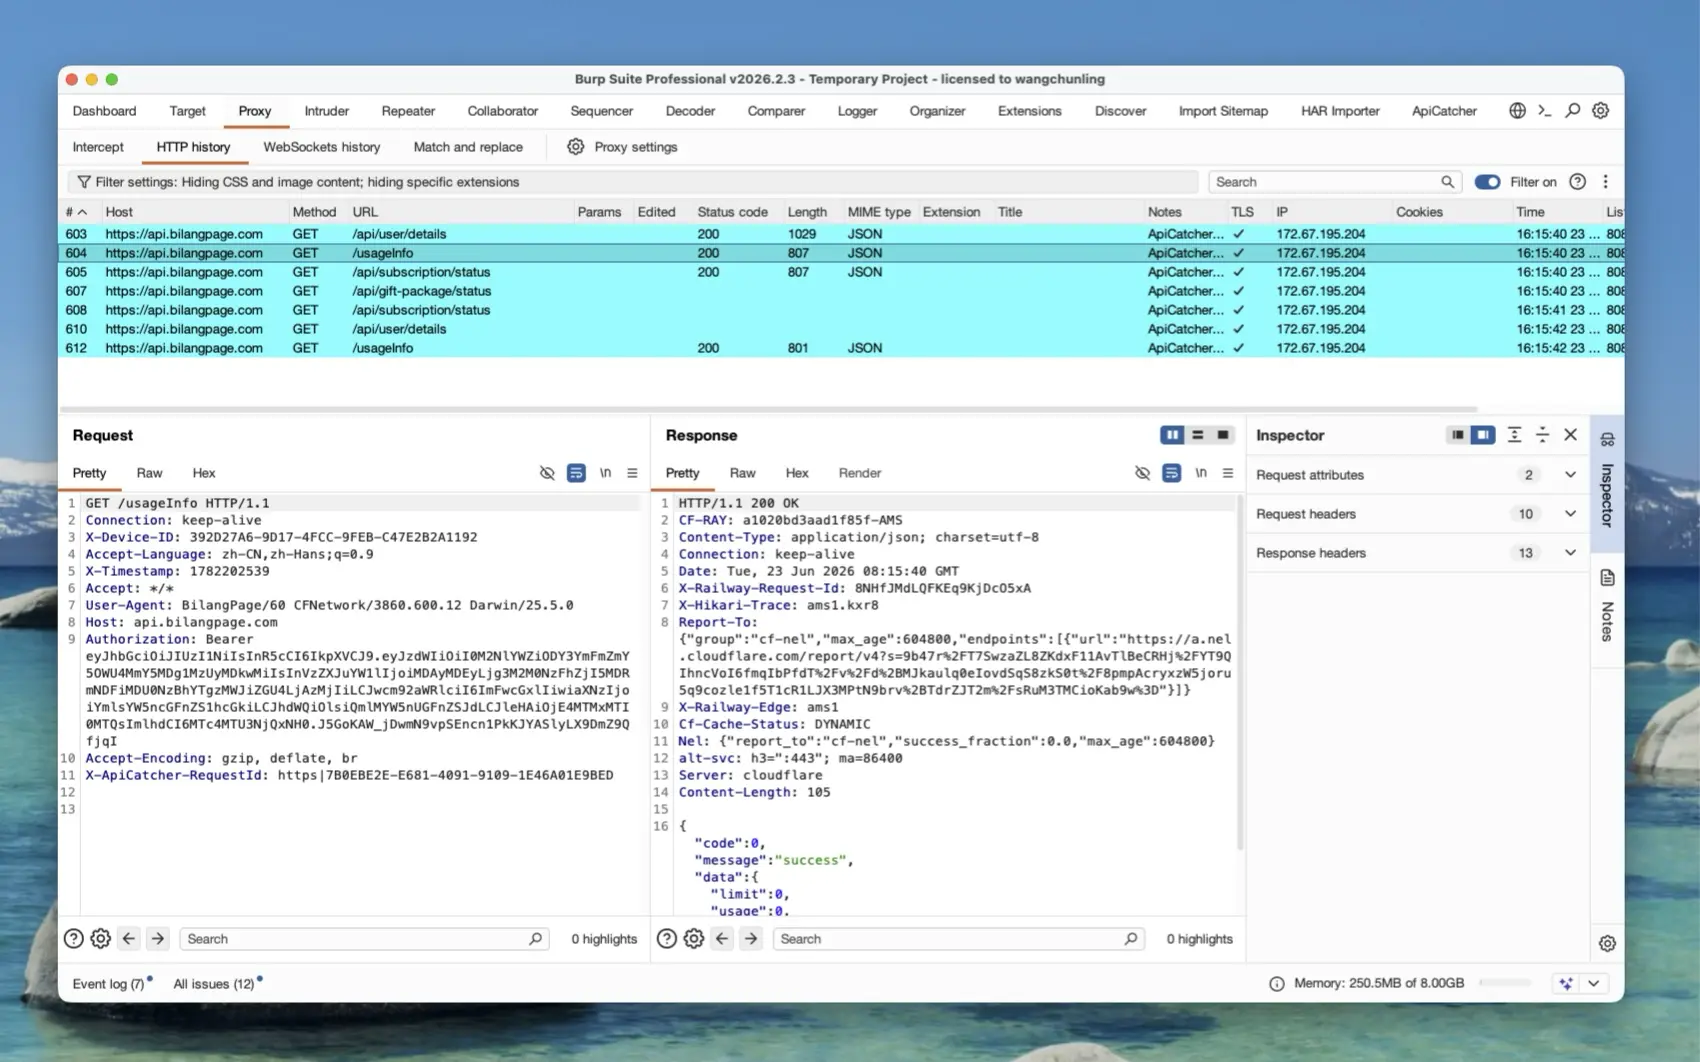The height and width of the screenshot is (1062, 1700).
Task: Open All issues (12) link
Action: click(x=214, y=984)
